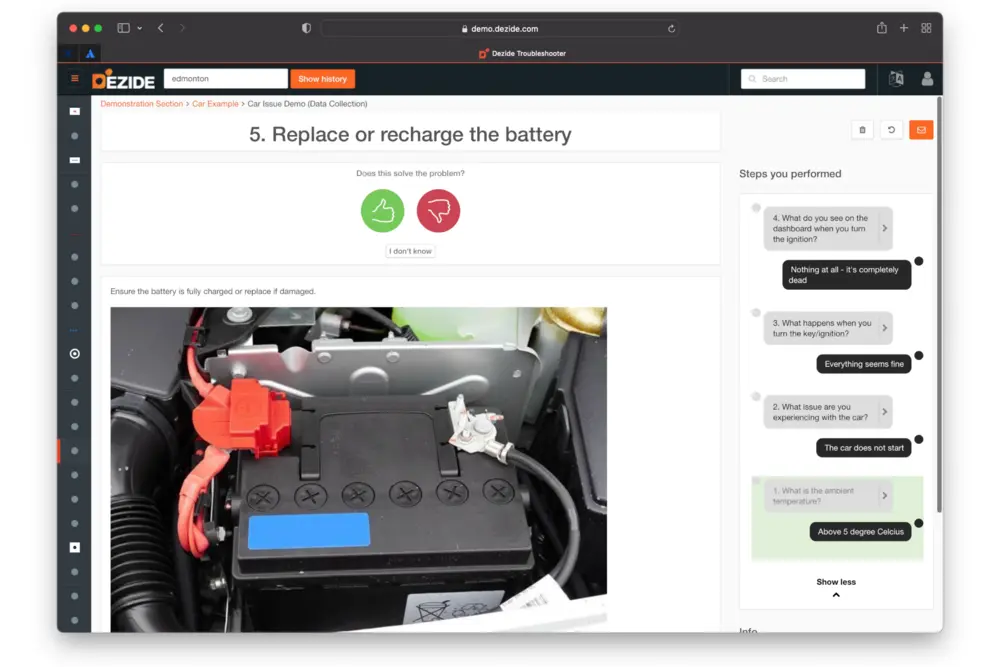Screen dimensions: 1000x667
Task: Click the restart circular arrow icon
Action: point(892,130)
